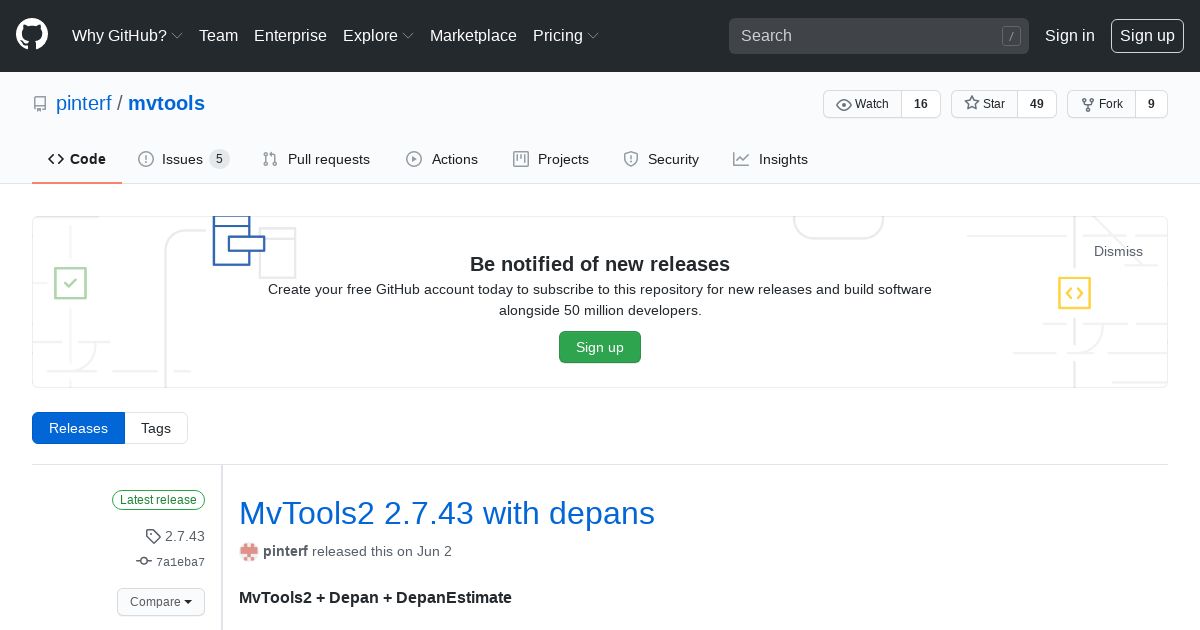Open the Team page

(x=218, y=35)
